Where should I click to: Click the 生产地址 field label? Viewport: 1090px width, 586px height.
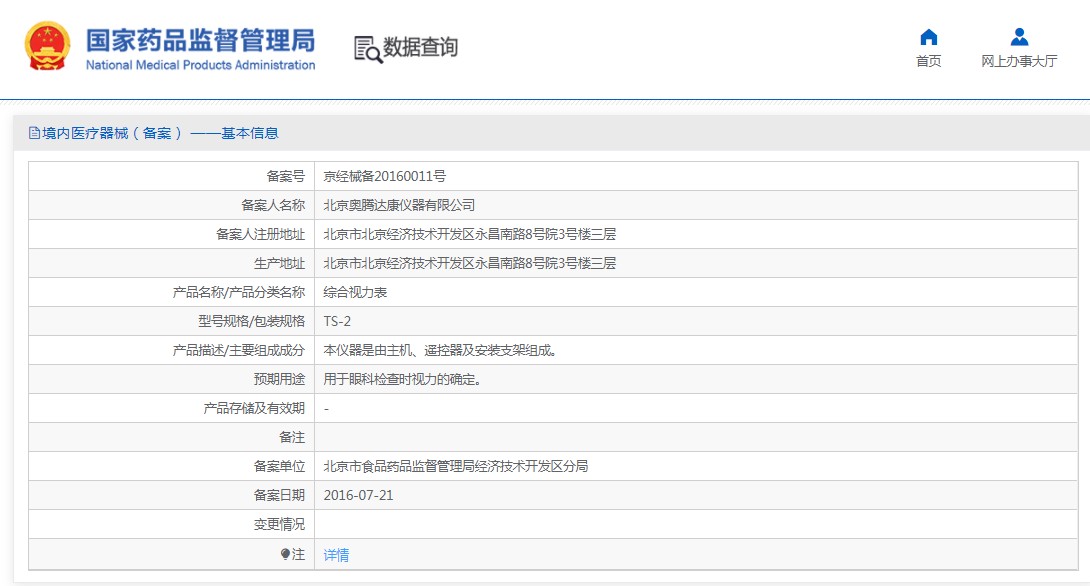point(279,263)
